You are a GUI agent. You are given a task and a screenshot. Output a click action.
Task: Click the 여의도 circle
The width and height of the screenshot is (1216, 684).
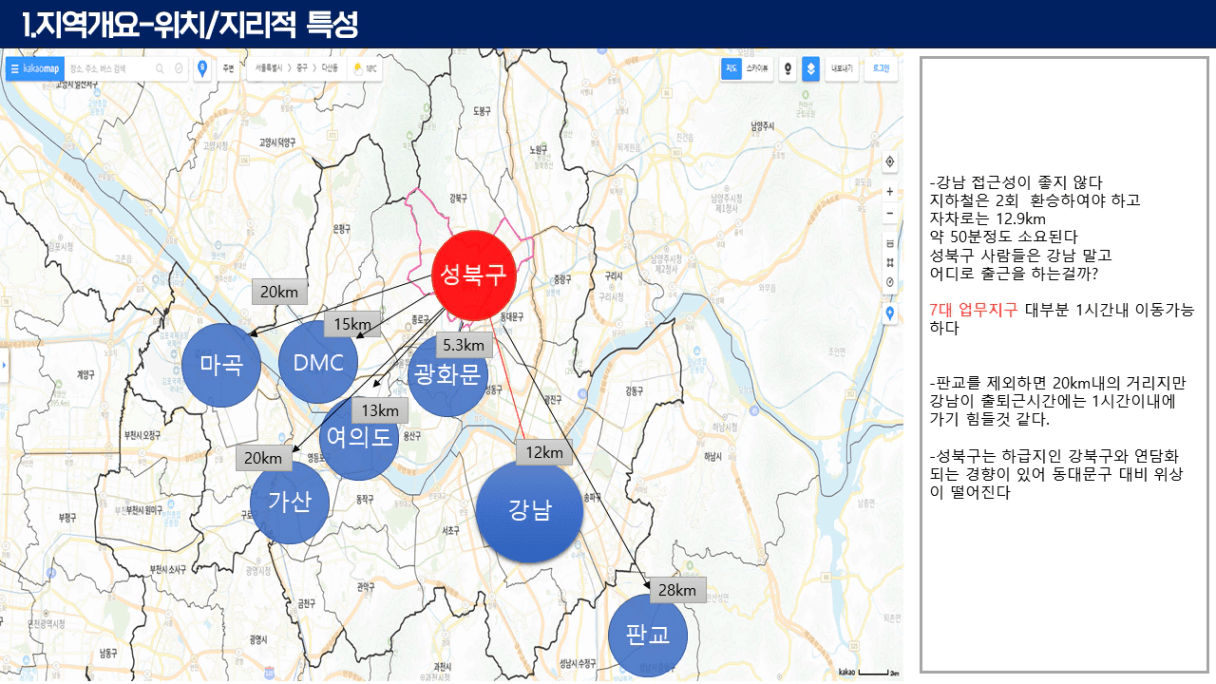pyautogui.click(x=359, y=438)
